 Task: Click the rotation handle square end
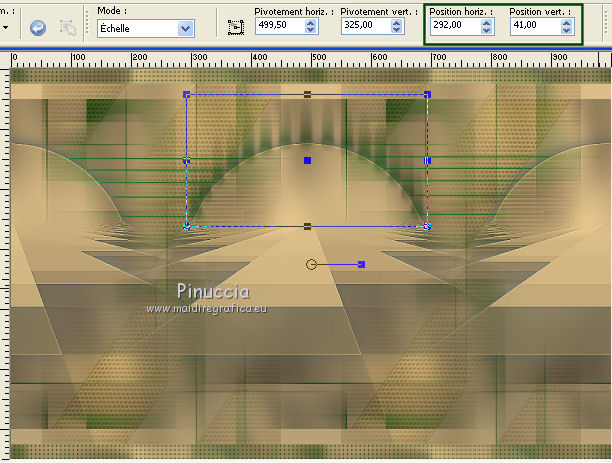pyautogui.click(x=361, y=265)
